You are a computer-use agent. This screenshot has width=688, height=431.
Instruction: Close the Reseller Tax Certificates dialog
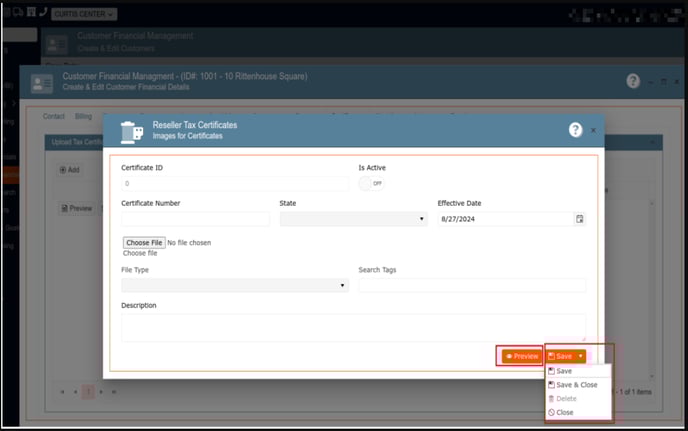click(x=593, y=130)
